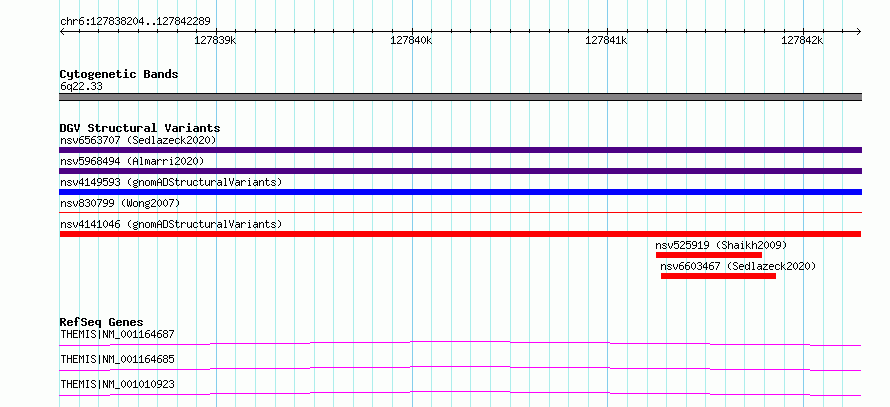The width and height of the screenshot is (890, 407).
Task: Open the Cytogenetic Bands track heading
Action: (x=119, y=74)
